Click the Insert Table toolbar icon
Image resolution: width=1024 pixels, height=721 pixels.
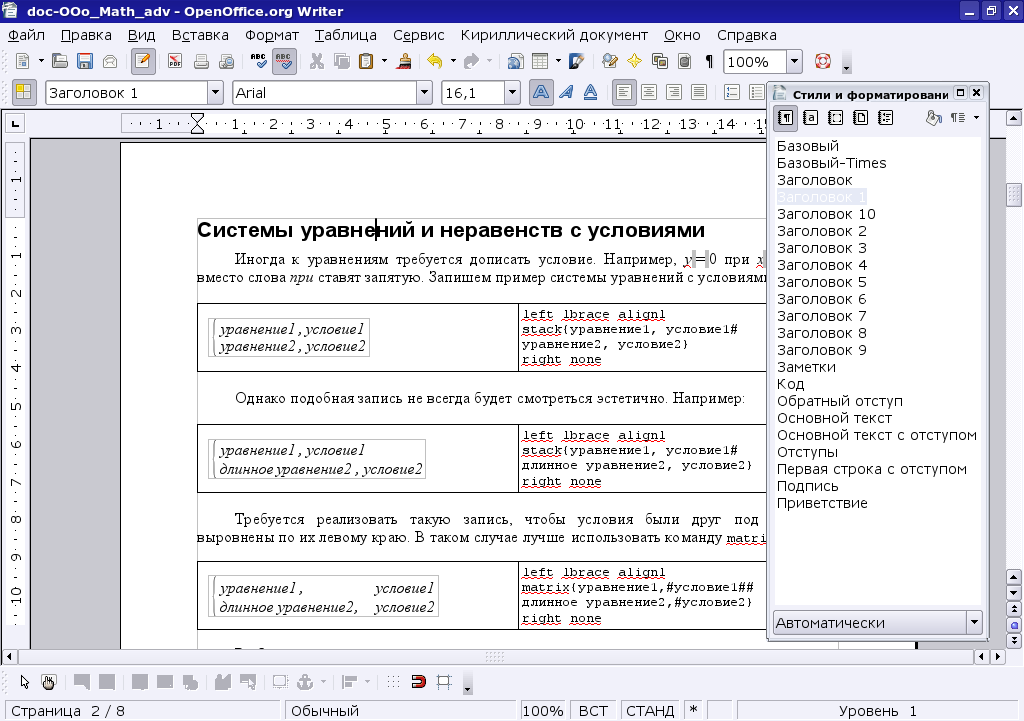(538, 61)
